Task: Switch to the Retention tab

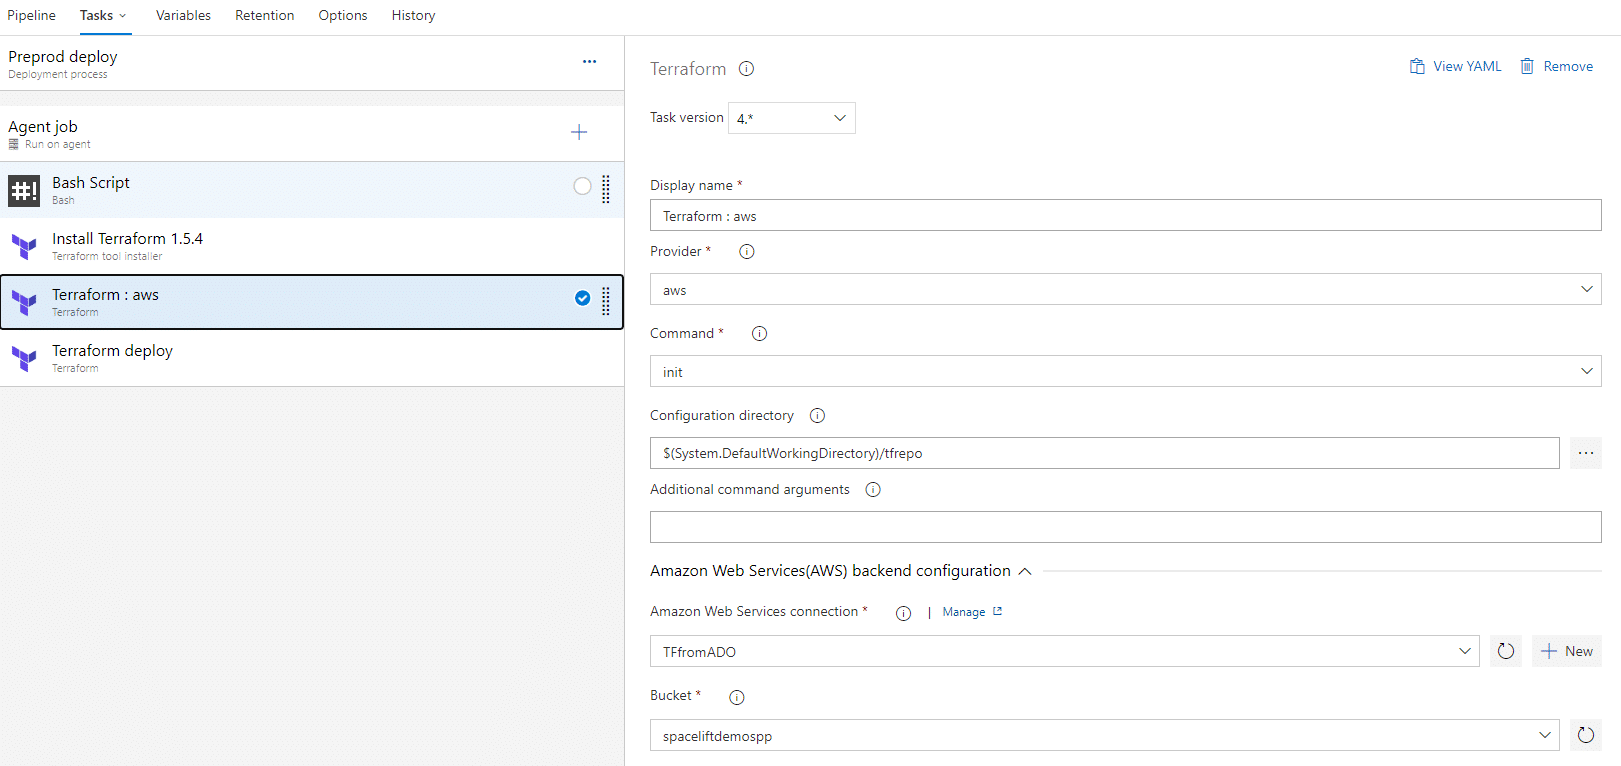Action: 265,15
